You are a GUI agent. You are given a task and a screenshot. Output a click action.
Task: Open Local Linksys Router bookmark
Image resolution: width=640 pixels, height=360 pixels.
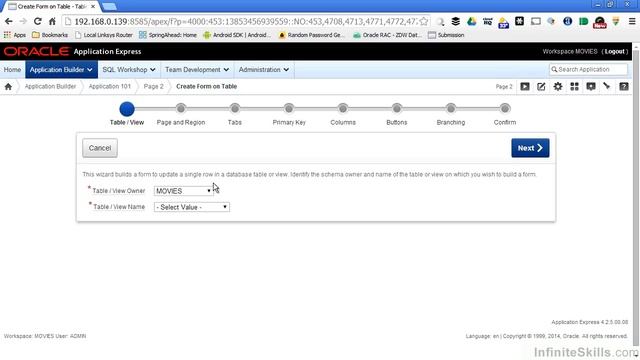click(x=104, y=35)
